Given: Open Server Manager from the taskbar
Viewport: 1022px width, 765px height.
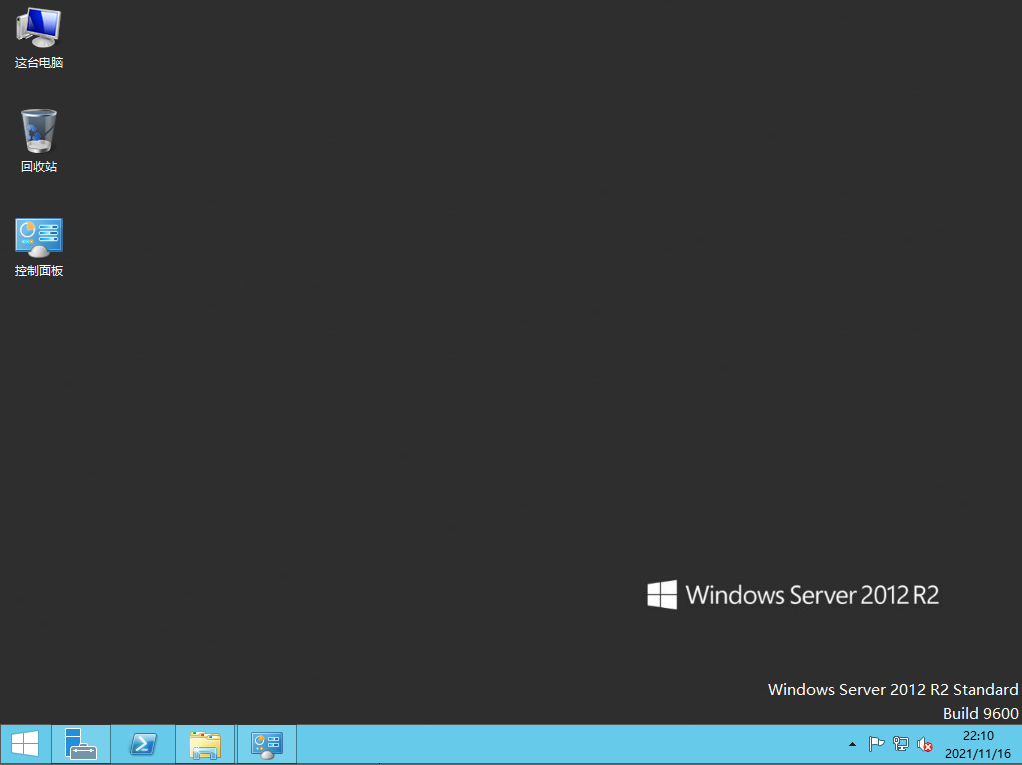Looking at the screenshot, I should (80, 744).
